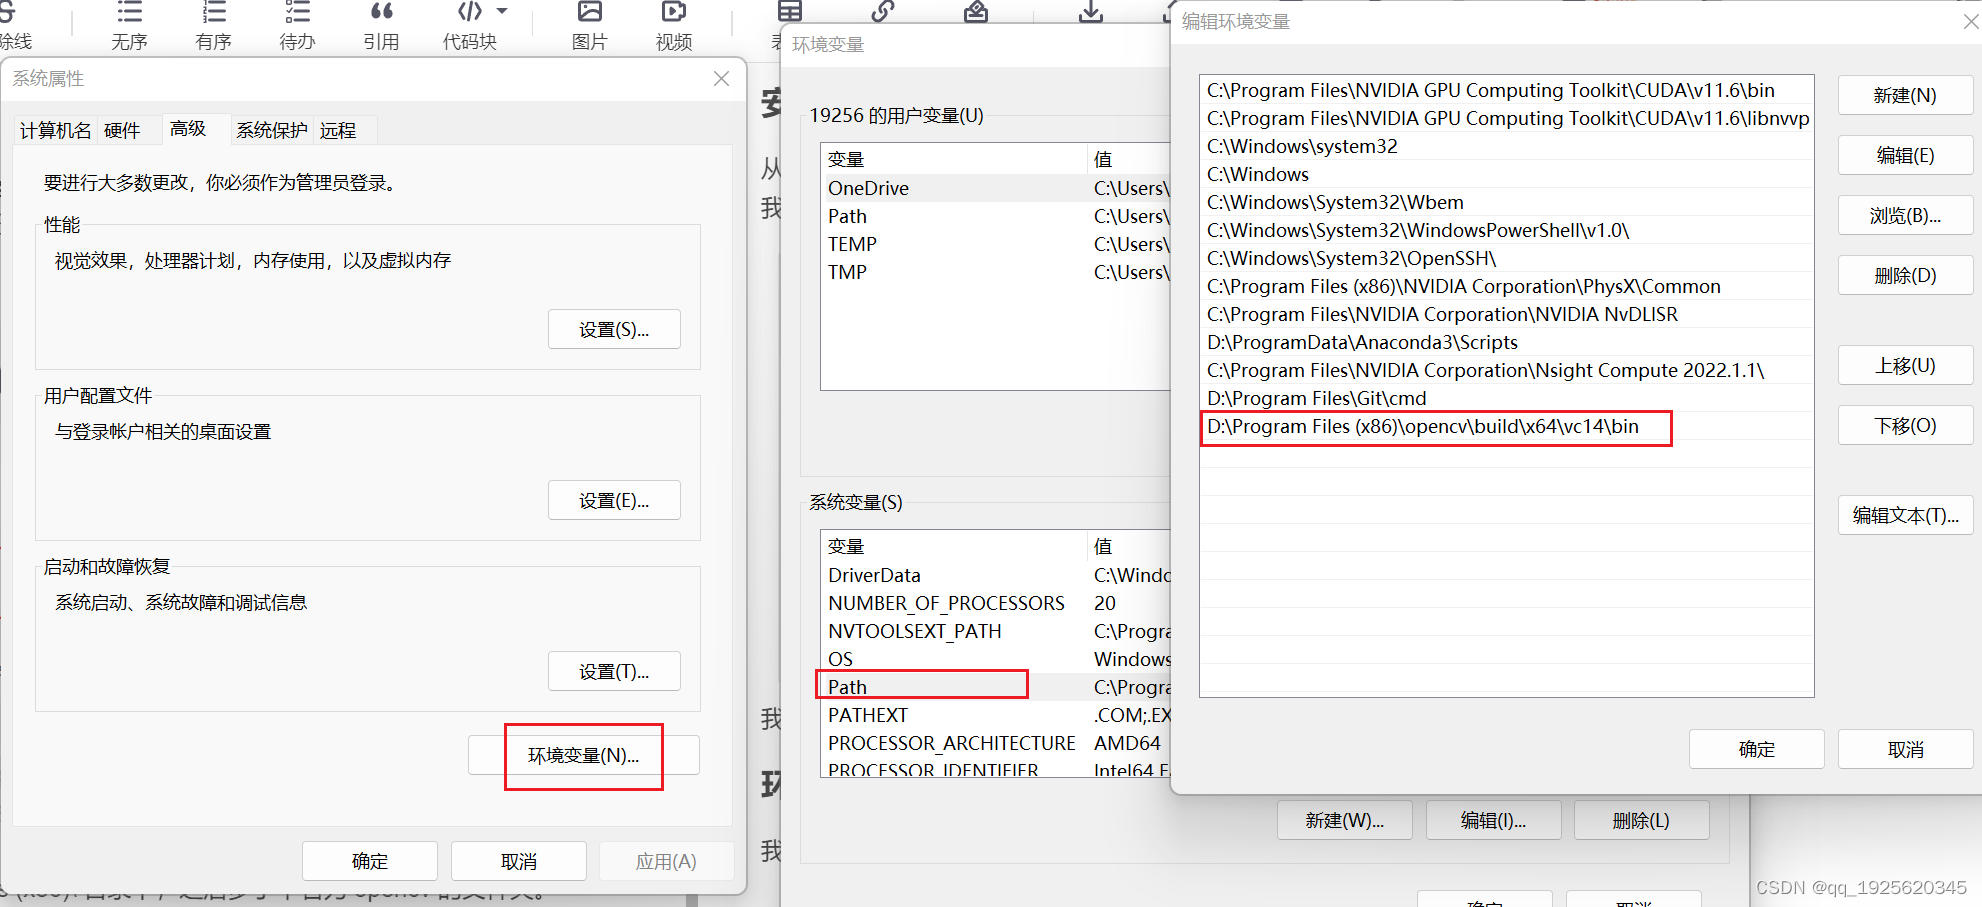The width and height of the screenshot is (1982, 907).
Task: Confirm 系统属性 dialog with 确定
Action: (x=370, y=861)
